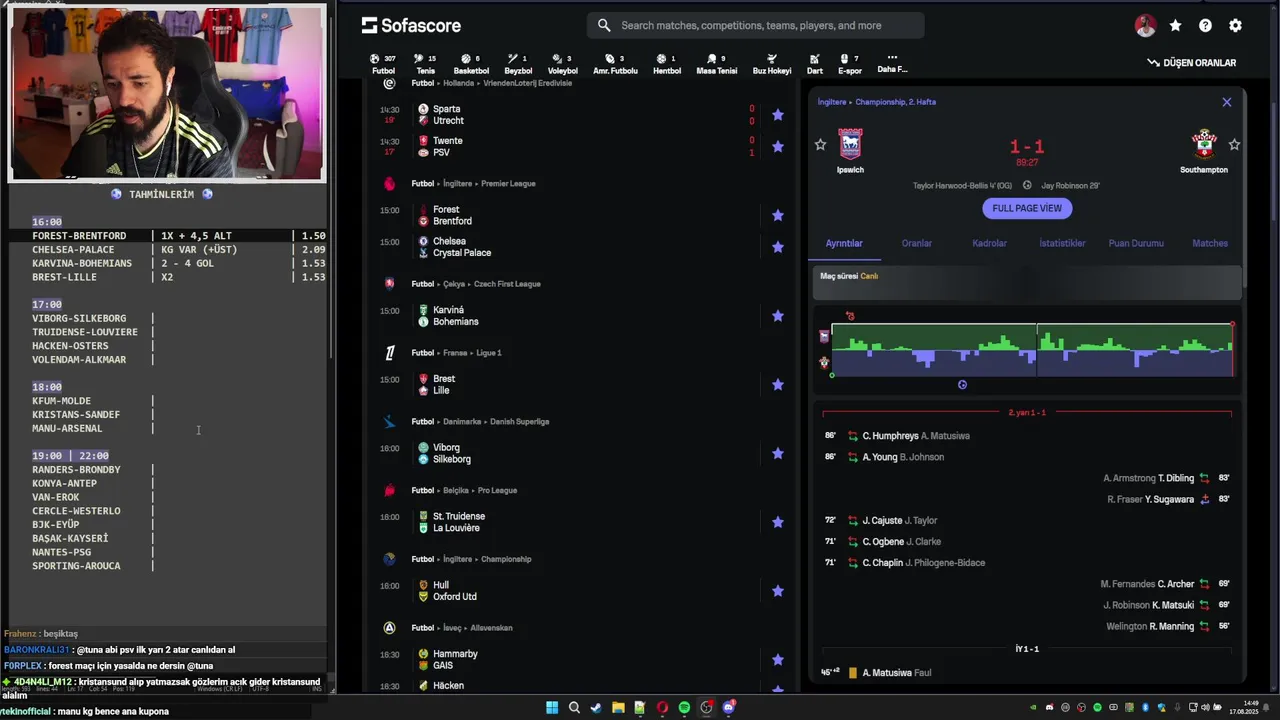
Task: Open the Windows Start menu
Action: [x=552, y=707]
